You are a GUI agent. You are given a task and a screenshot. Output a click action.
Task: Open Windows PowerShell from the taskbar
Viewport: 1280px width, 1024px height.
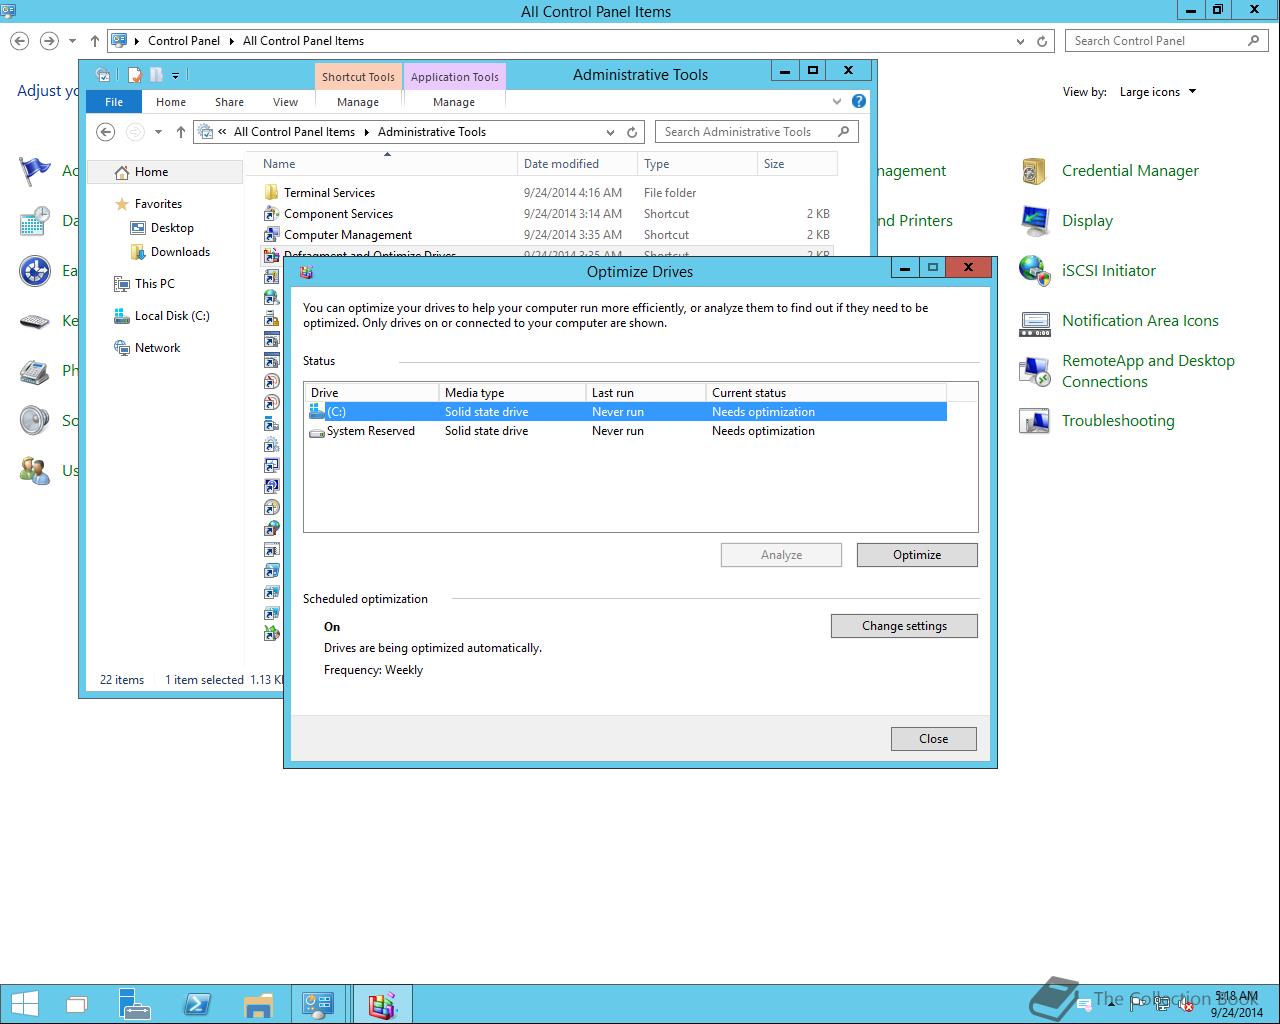pyautogui.click(x=196, y=1004)
